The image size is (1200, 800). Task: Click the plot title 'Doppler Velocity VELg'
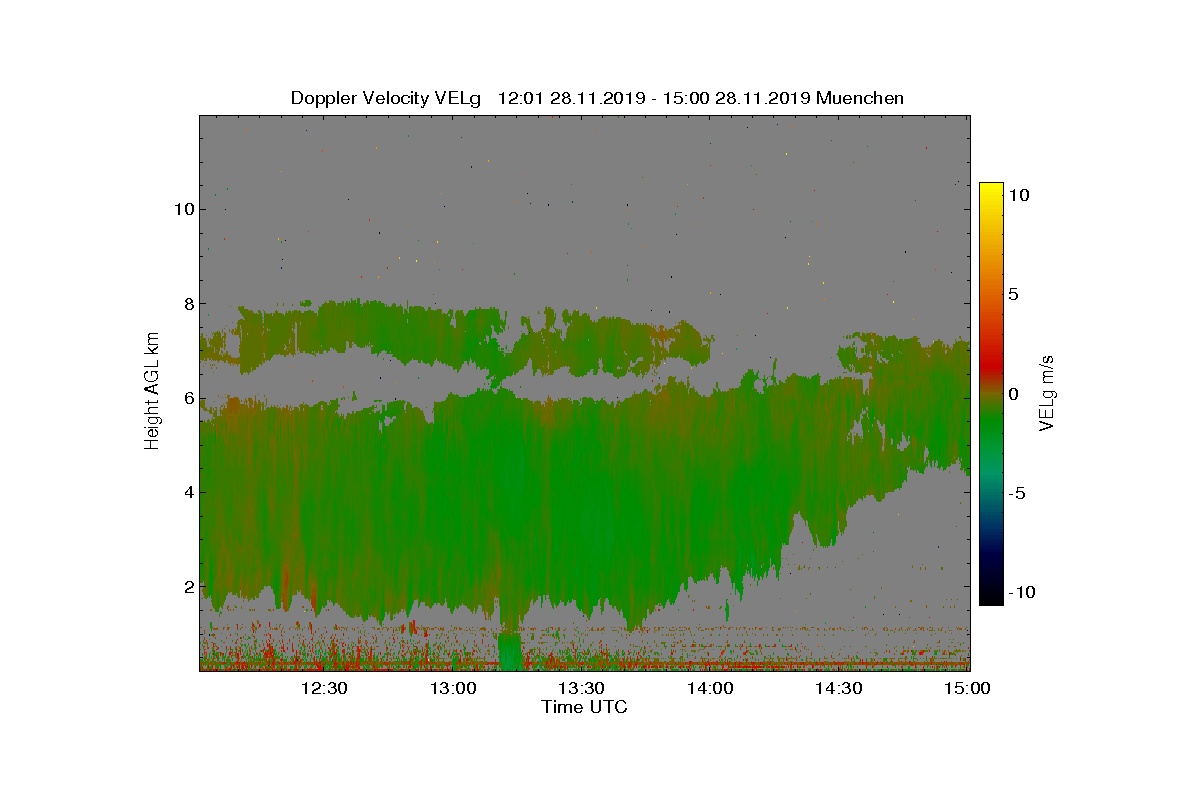pyautogui.click(x=385, y=98)
